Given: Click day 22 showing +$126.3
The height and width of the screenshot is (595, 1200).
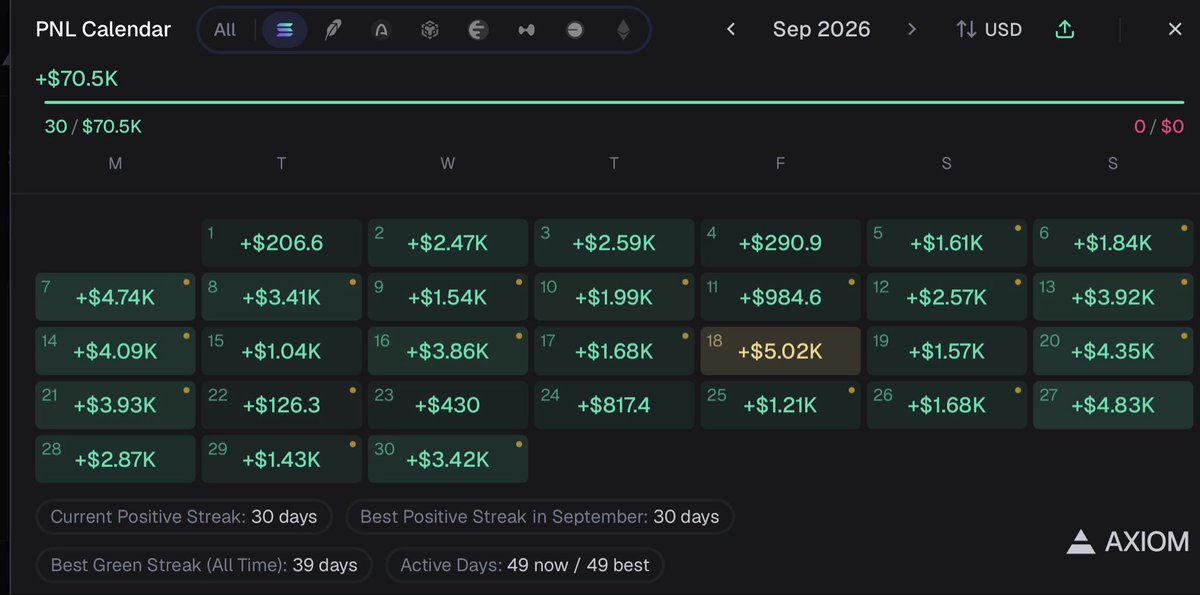Looking at the screenshot, I should coord(281,405).
